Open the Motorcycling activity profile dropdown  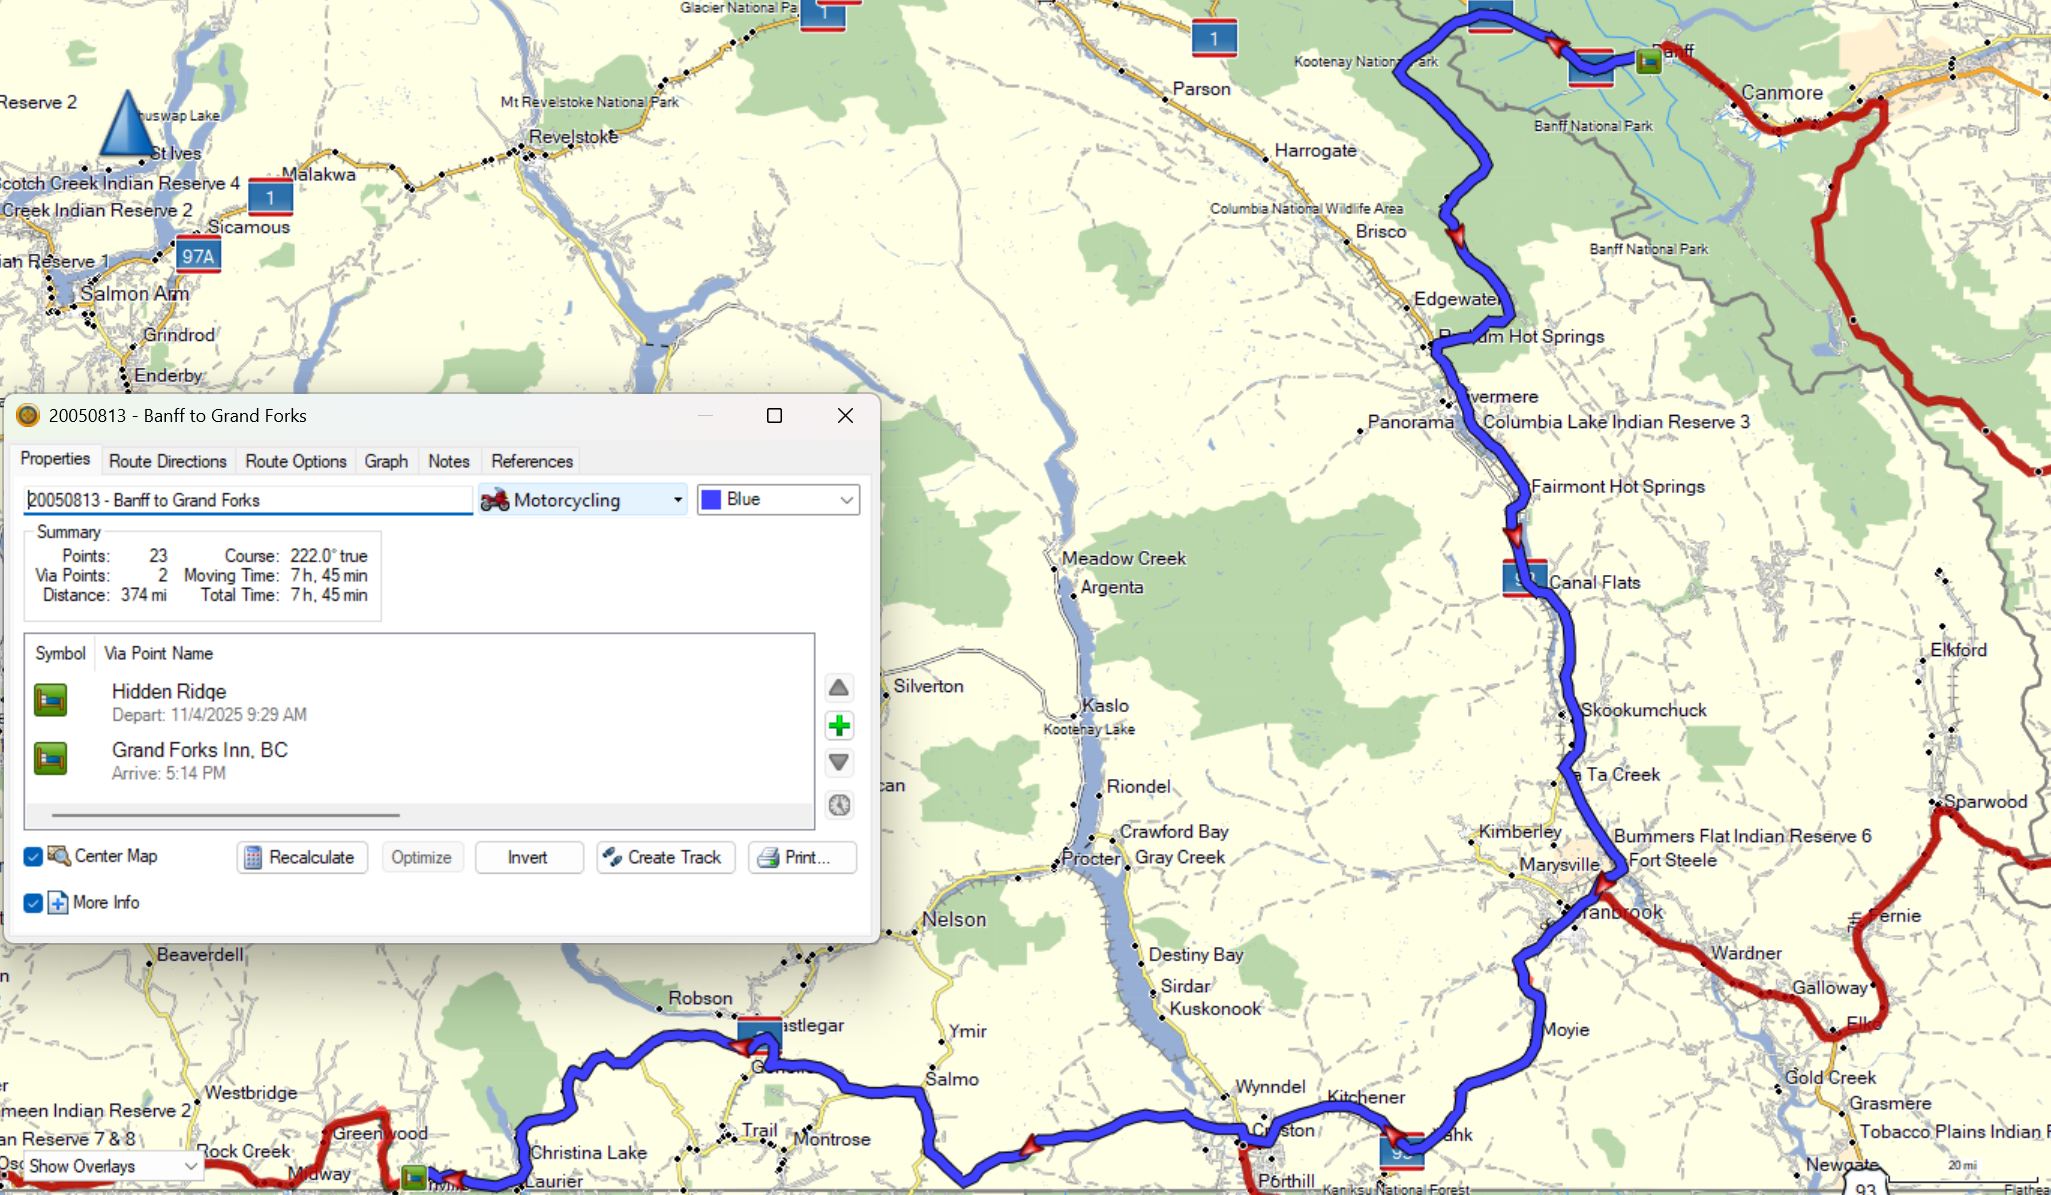click(583, 500)
